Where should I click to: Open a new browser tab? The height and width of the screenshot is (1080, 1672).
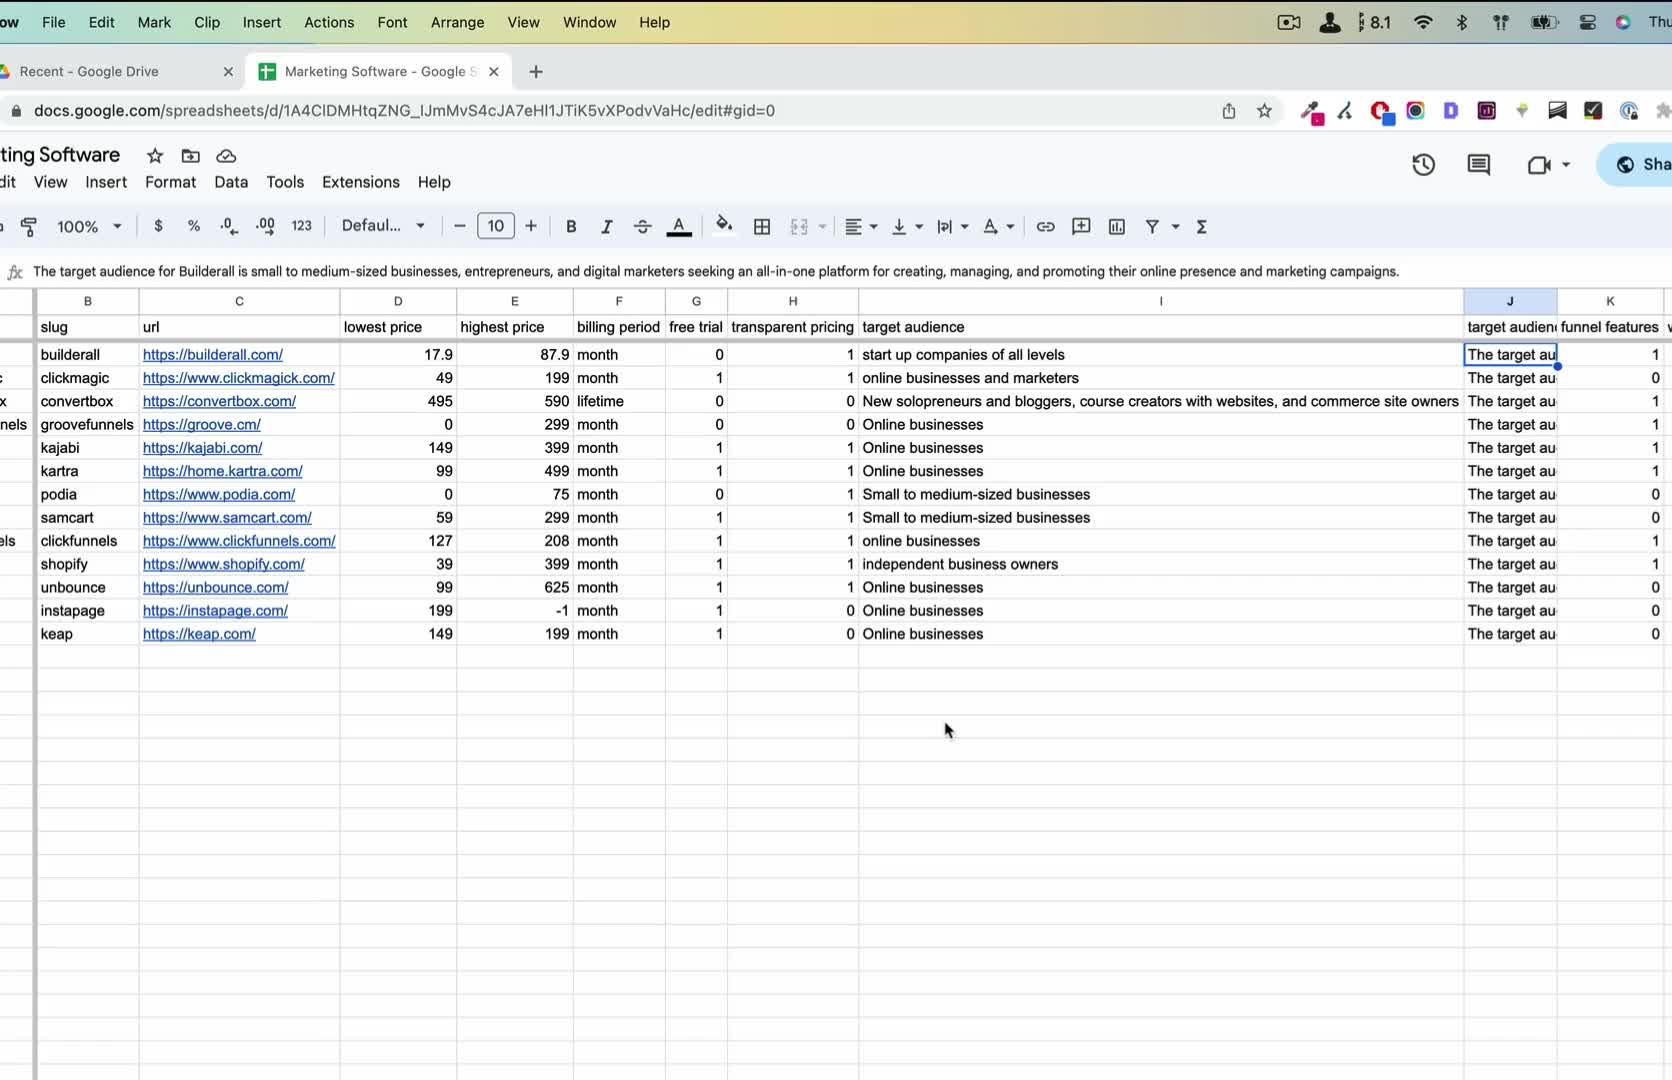pos(536,71)
